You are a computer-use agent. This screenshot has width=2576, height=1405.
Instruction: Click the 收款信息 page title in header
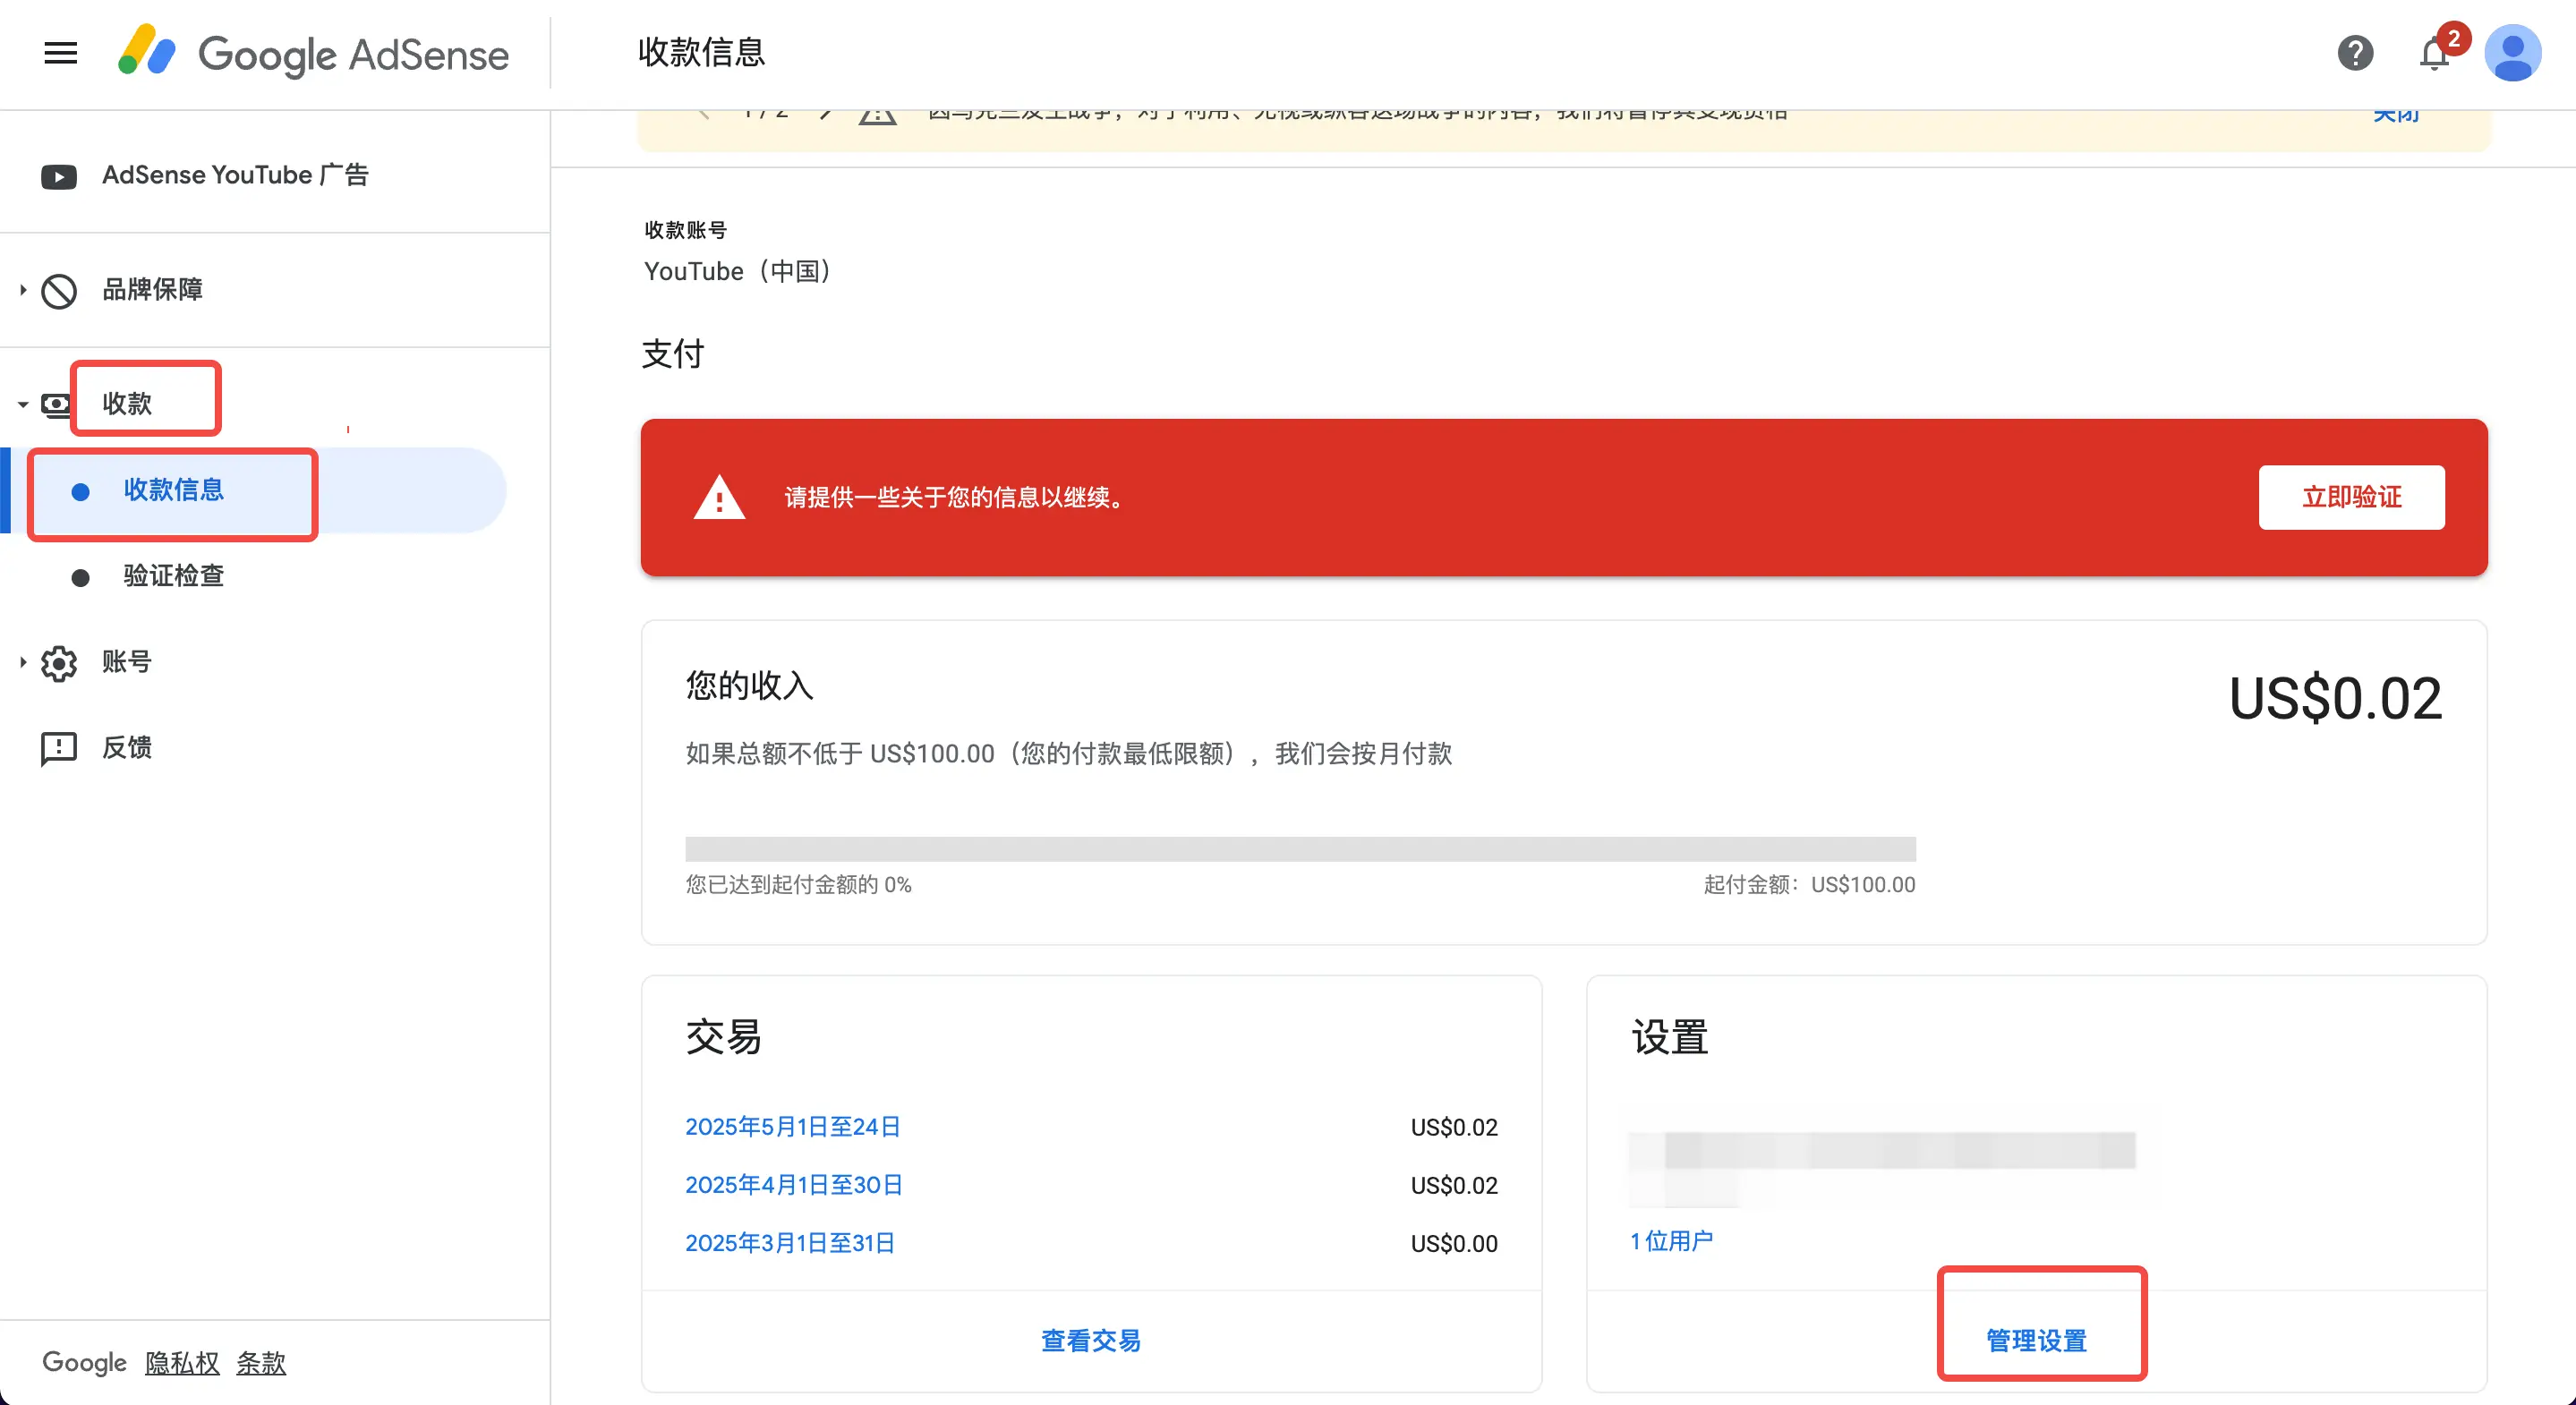tap(701, 52)
